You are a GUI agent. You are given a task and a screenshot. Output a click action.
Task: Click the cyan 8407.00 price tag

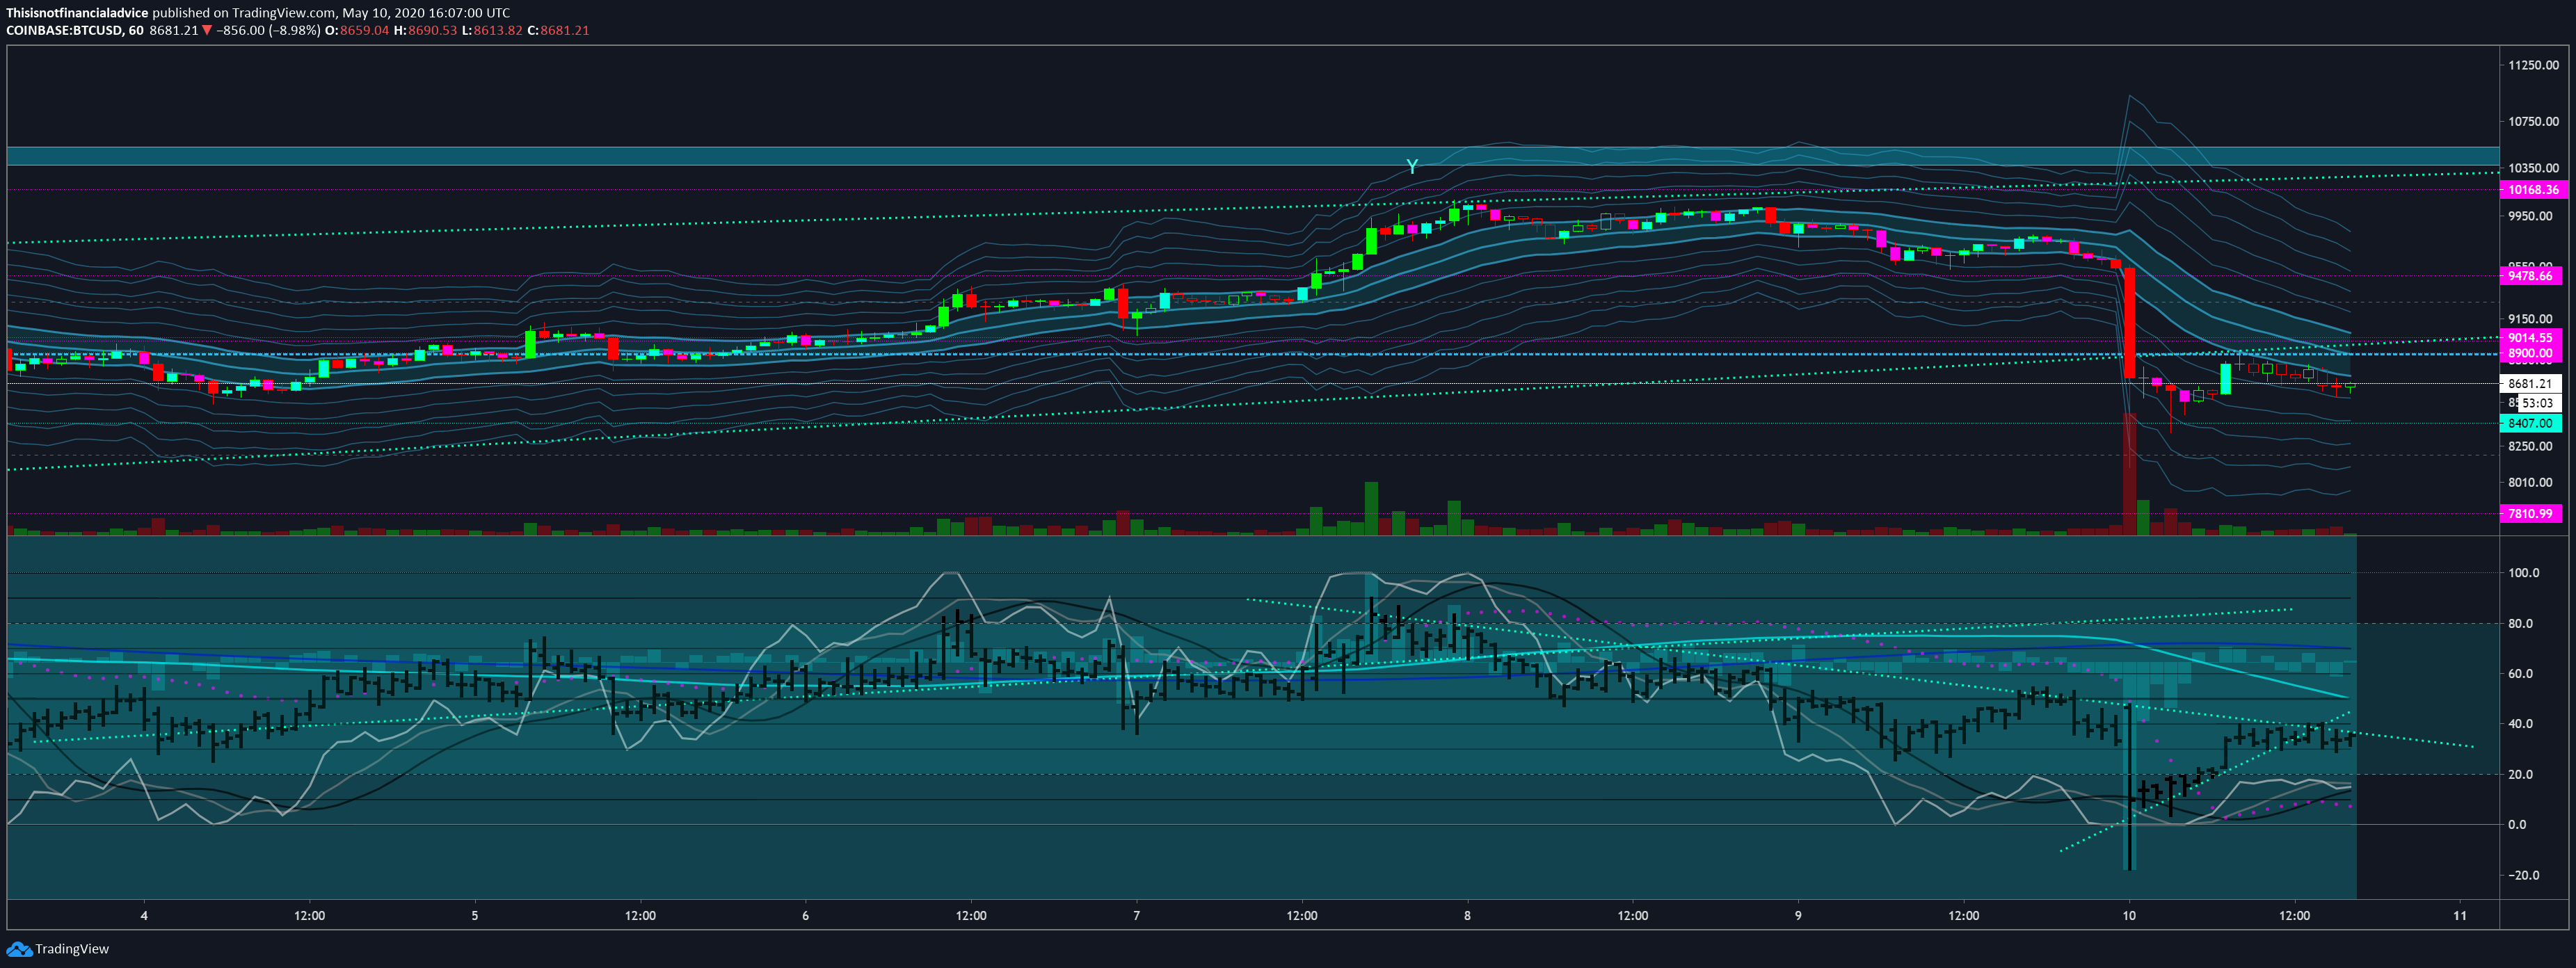tap(2530, 424)
